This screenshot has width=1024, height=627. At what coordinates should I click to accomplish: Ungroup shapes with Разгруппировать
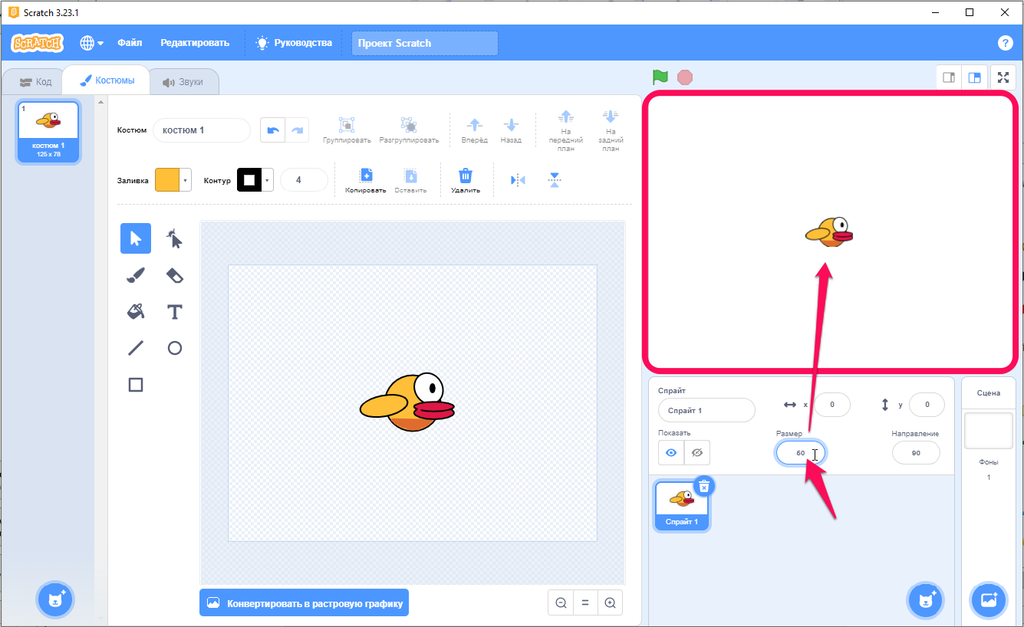(409, 130)
